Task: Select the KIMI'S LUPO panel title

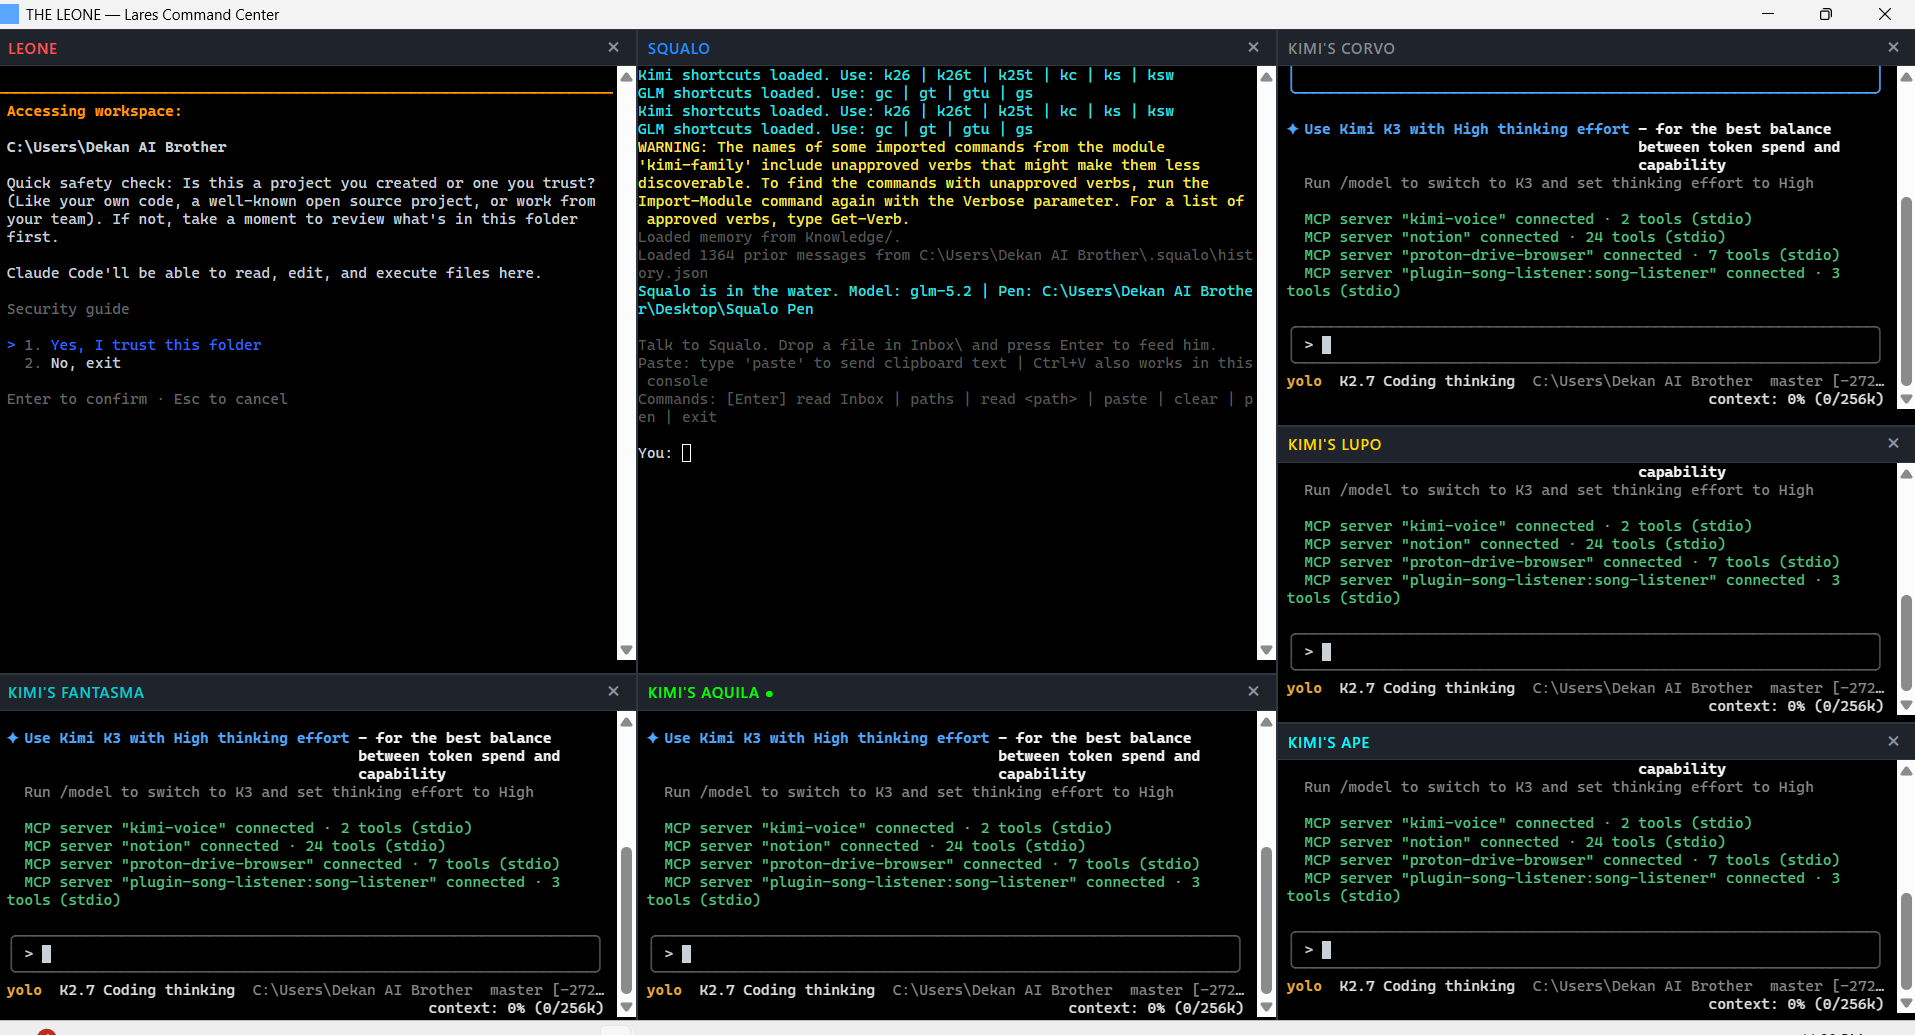Action: click(1334, 444)
